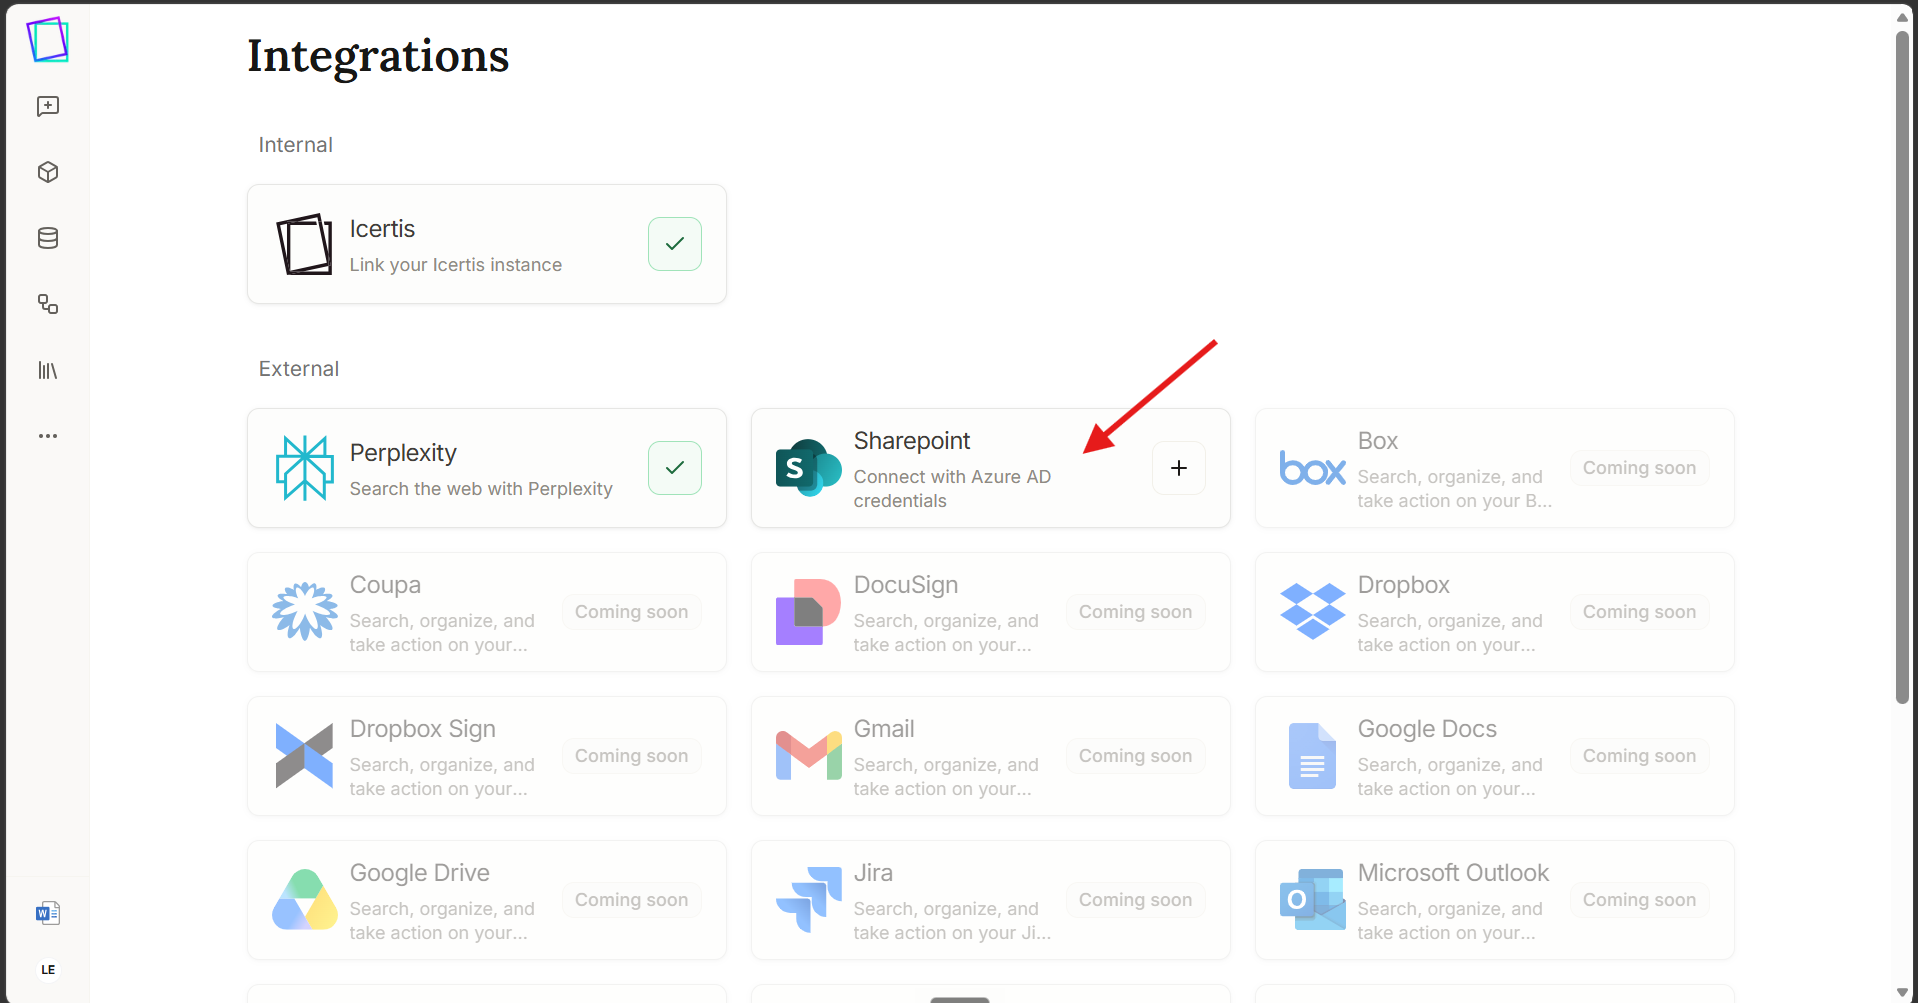Click the Jira card title
The width and height of the screenshot is (1918, 1003).
873,873
